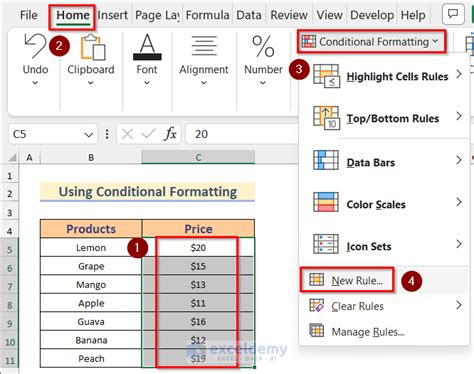
Task: Expand the Alignment group chevron
Action: (204, 83)
